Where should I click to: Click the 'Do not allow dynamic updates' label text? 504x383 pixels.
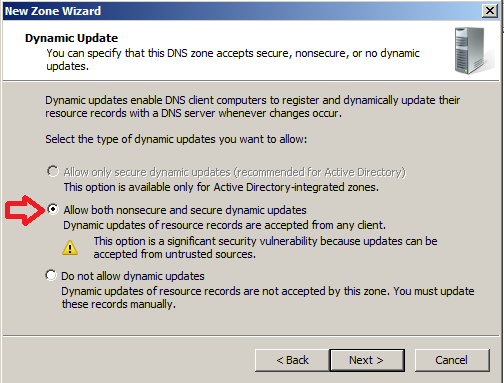tap(133, 276)
